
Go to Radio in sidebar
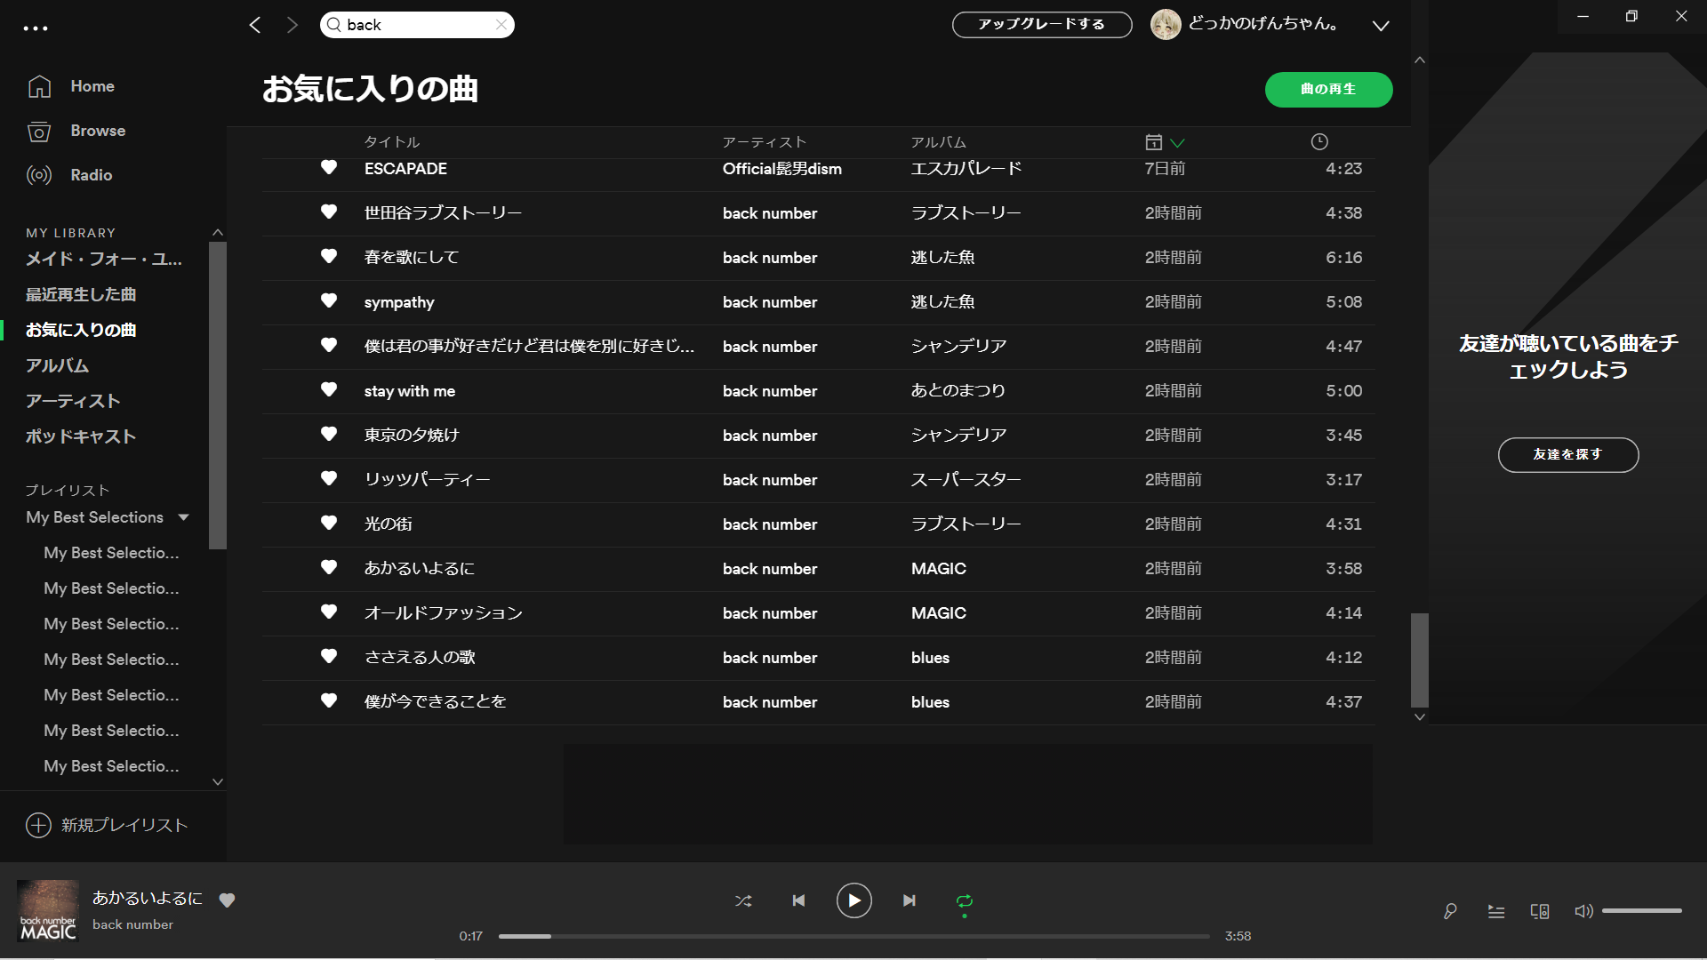coord(91,175)
